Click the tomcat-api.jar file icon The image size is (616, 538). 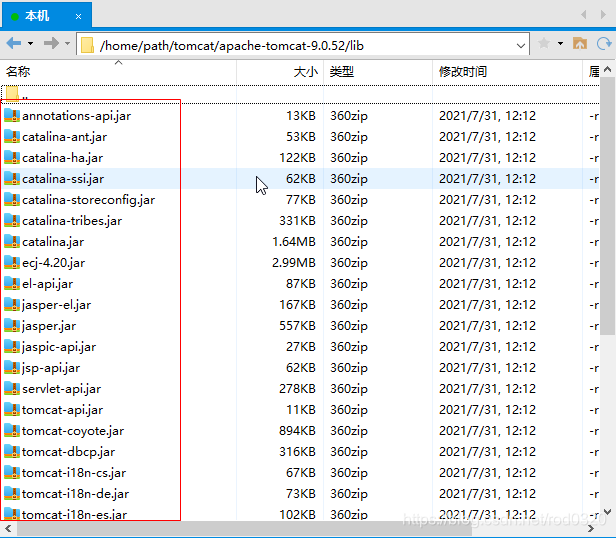pyautogui.click(x=12, y=409)
